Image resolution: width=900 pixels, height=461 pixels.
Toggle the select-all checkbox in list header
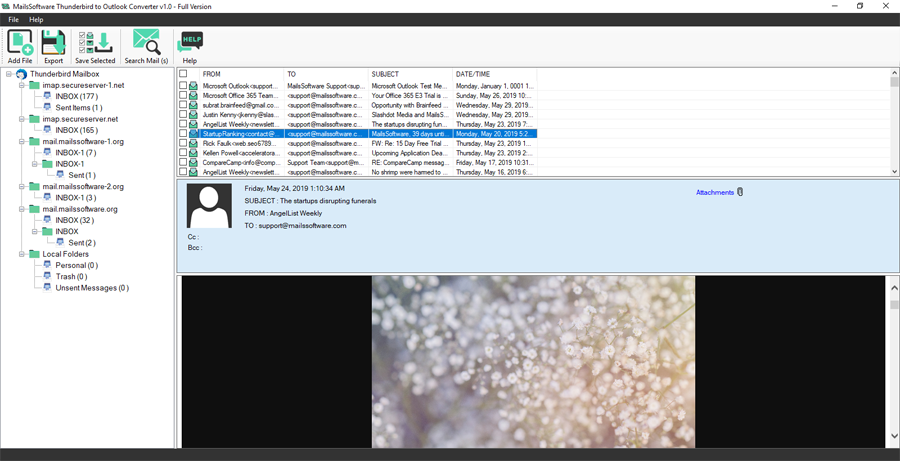point(183,73)
